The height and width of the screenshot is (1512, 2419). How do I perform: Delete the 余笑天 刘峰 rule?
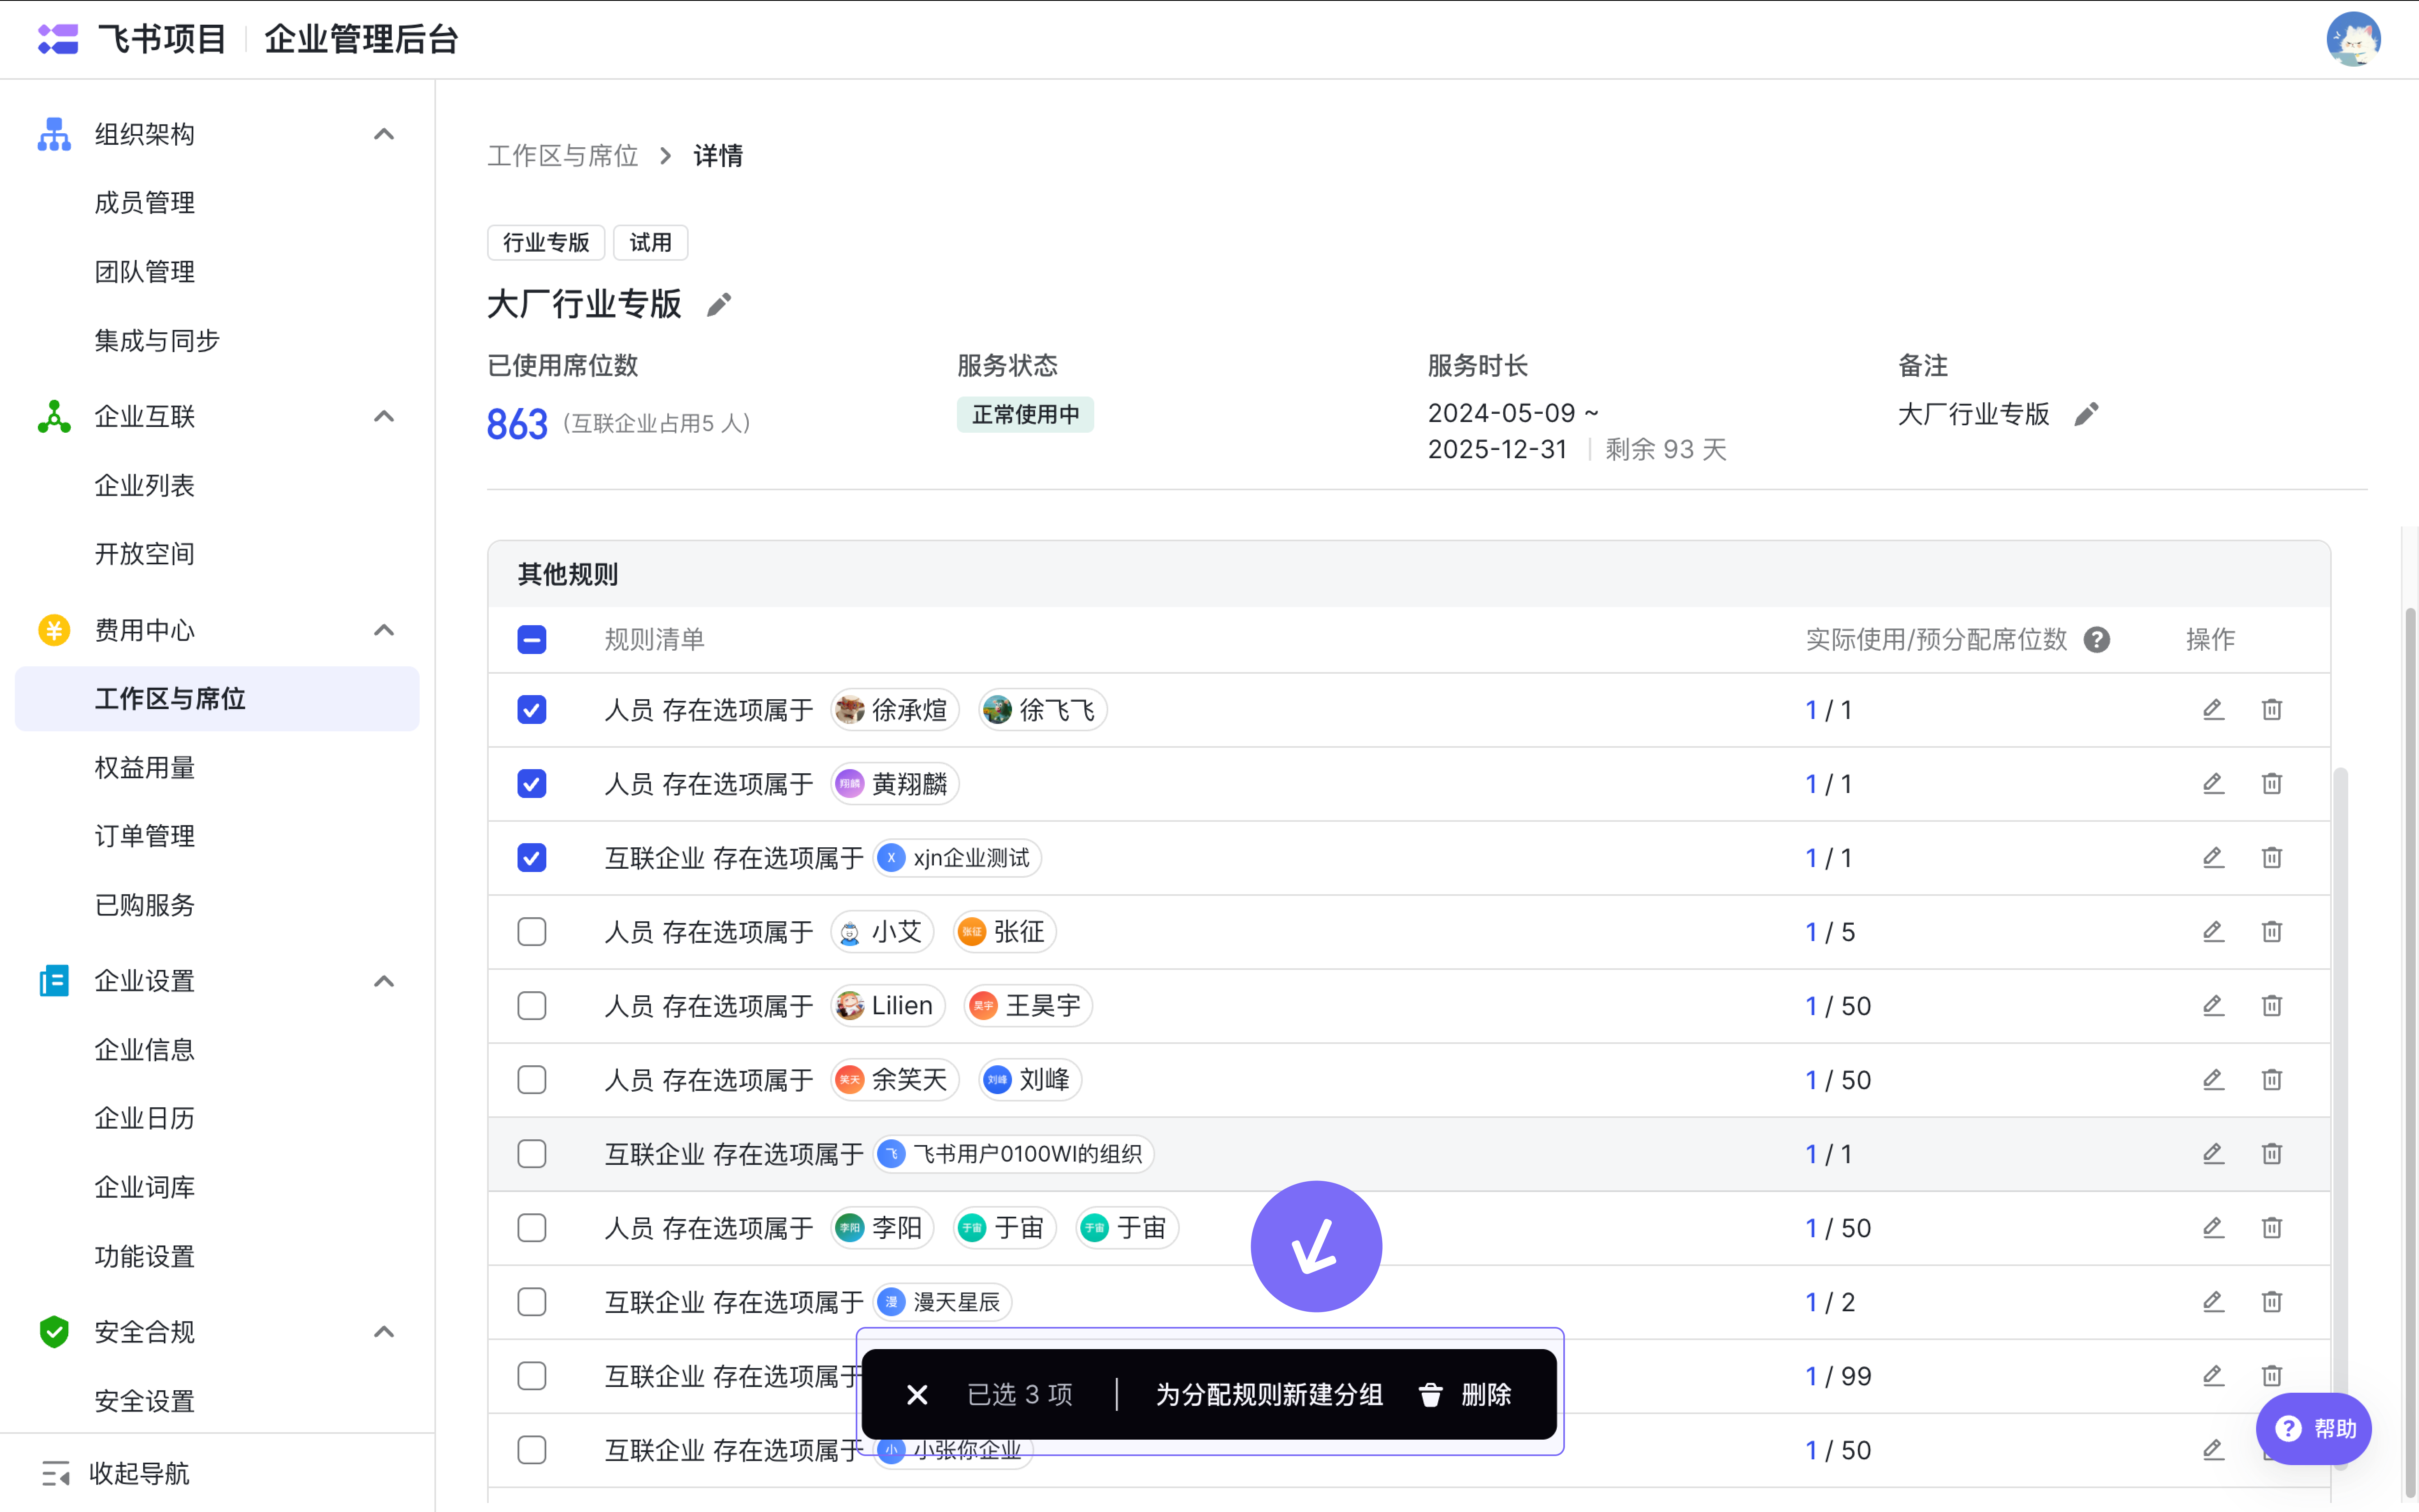pos(2272,1080)
